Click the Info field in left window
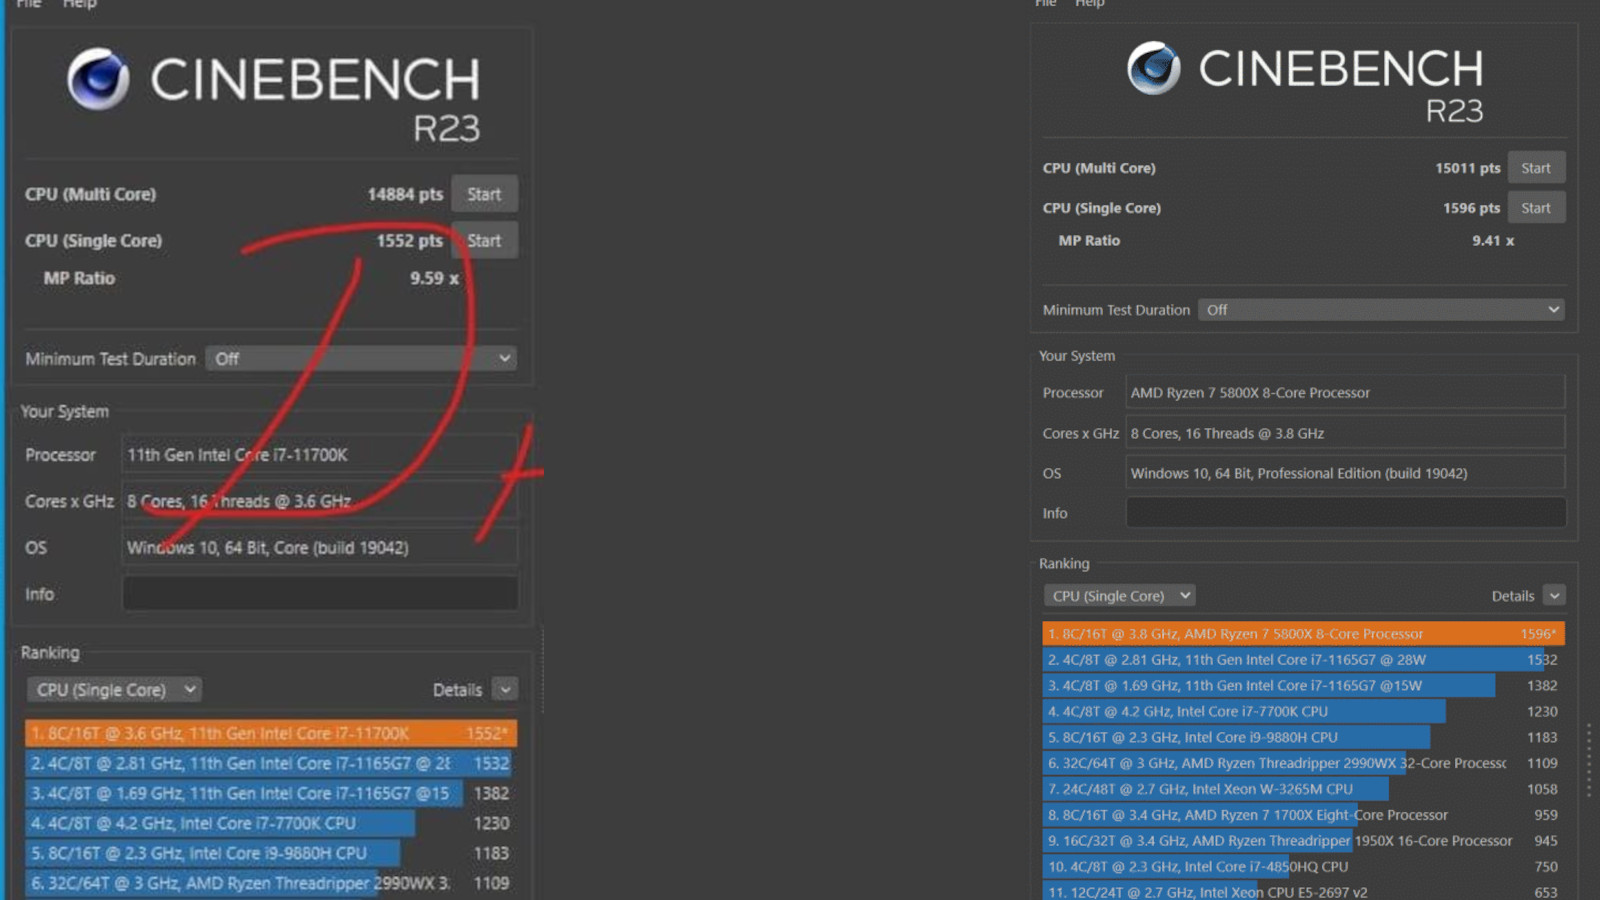Image resolution: width=1600 pixels, height=900 pixels. click(x=320, y=594)
